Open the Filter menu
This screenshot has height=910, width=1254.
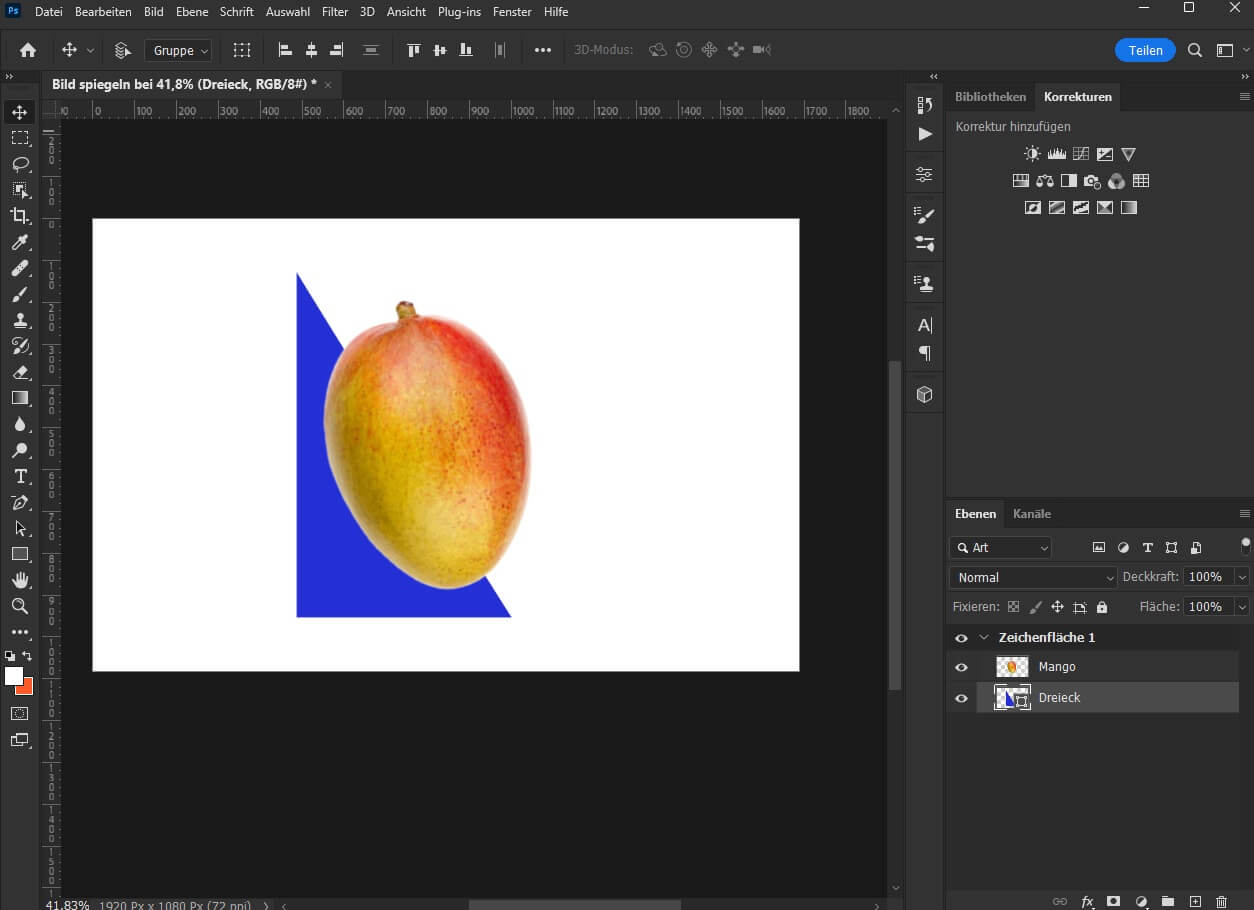[x=334, y=11]
